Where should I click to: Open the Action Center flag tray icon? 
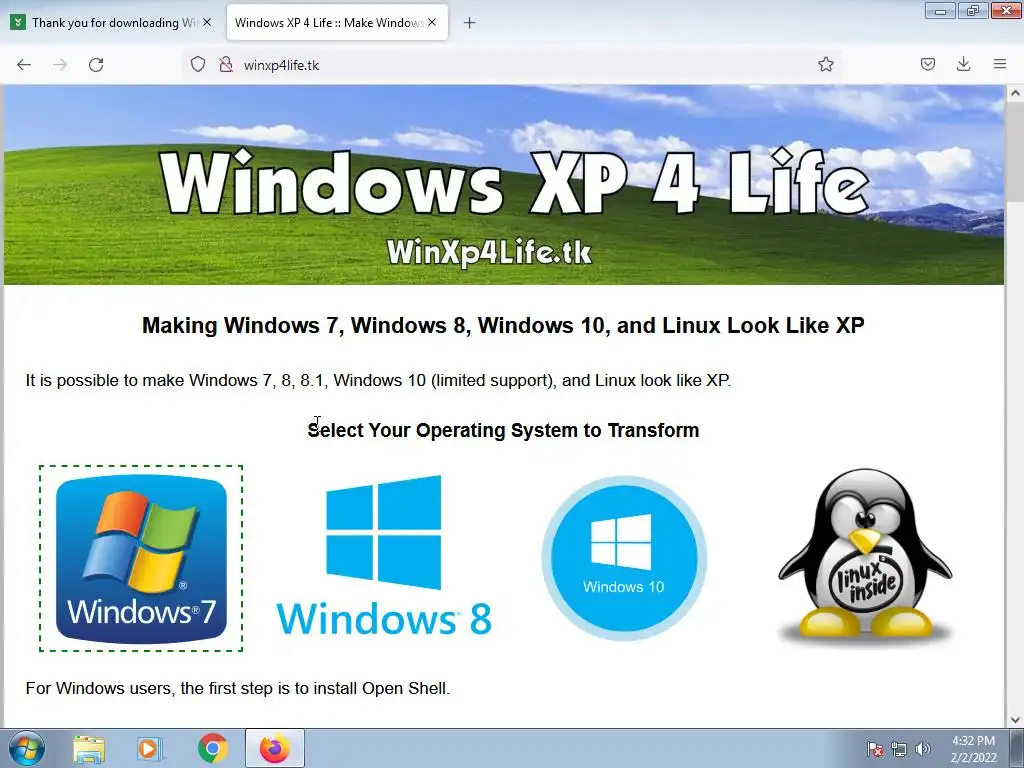(874, 749)
